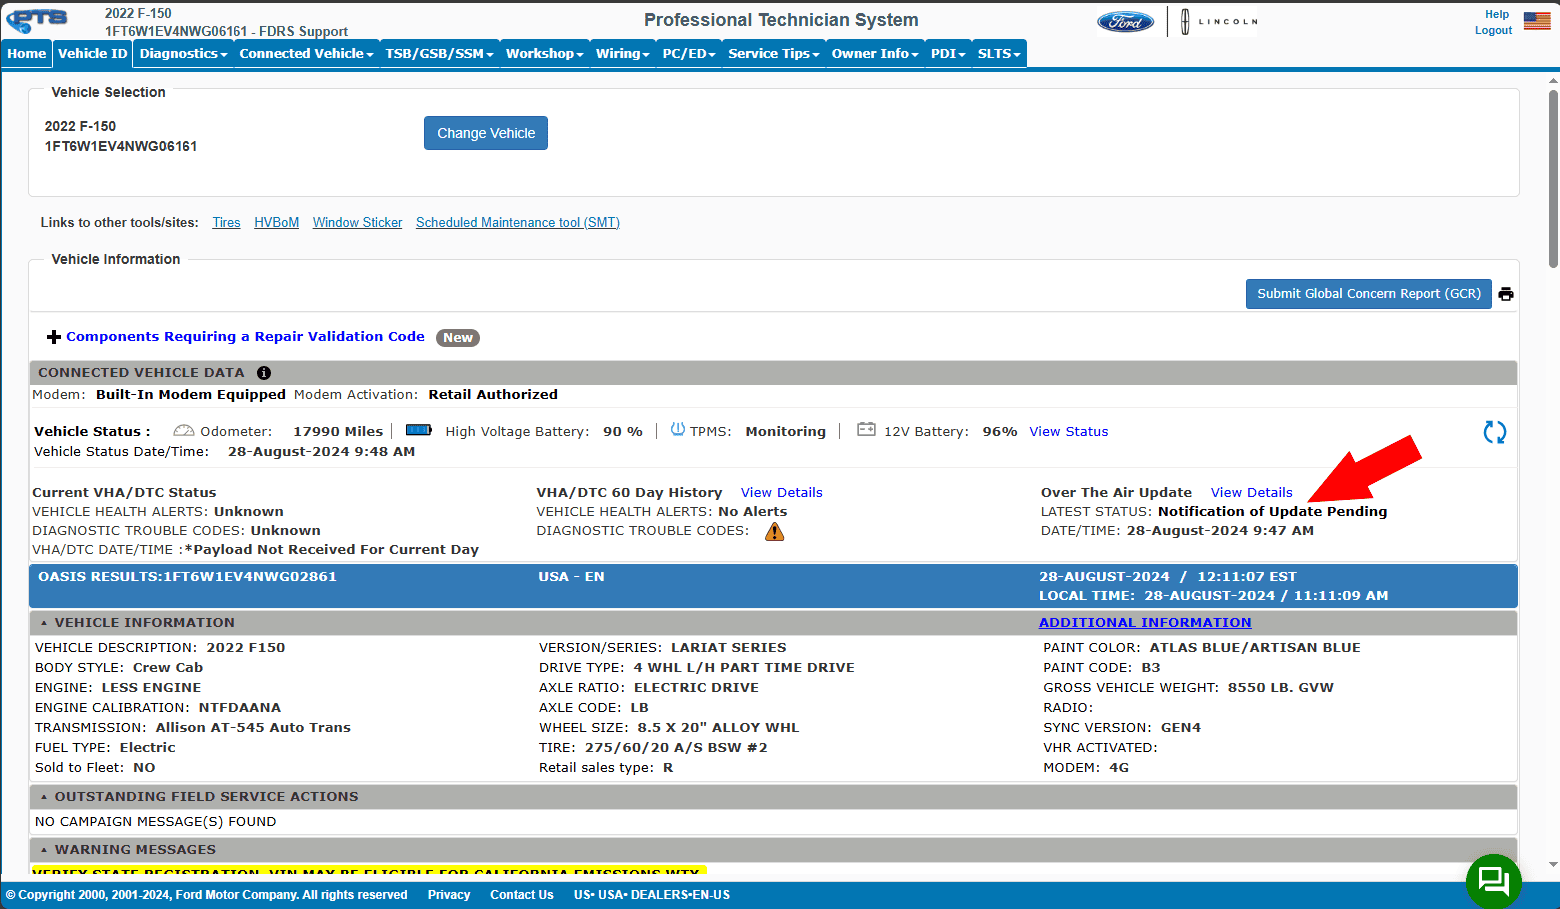1560x909 pixels.
Task: Click NO CAMPAIGN MESSAGE(S) FOUND text
Action: tap(155, 822)
